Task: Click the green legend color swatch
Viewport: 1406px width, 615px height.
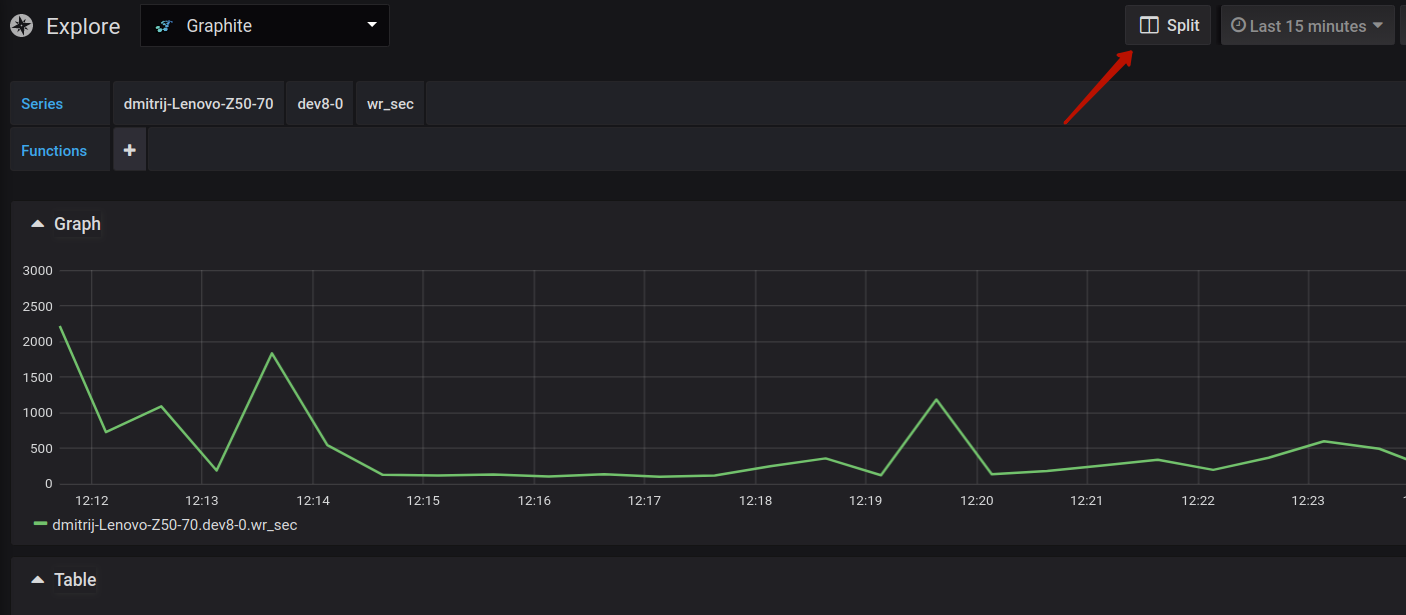Action: pyautogui.click(x=40, y=523)
